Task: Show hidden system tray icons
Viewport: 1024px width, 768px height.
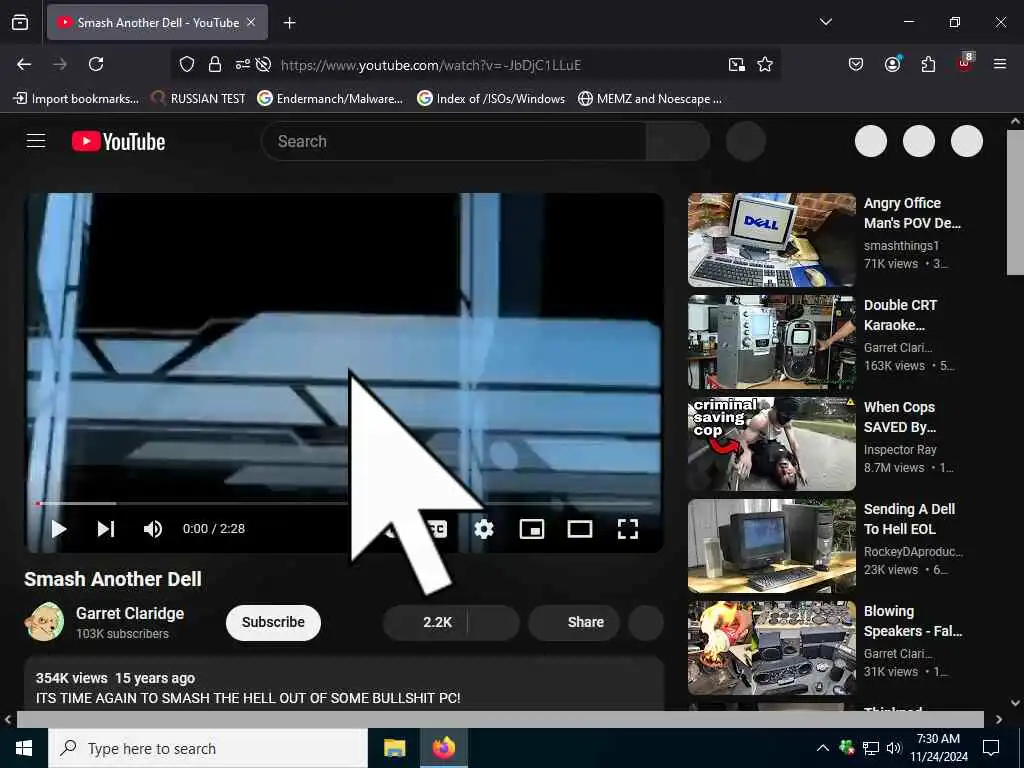Action: [x=823, y=748]
